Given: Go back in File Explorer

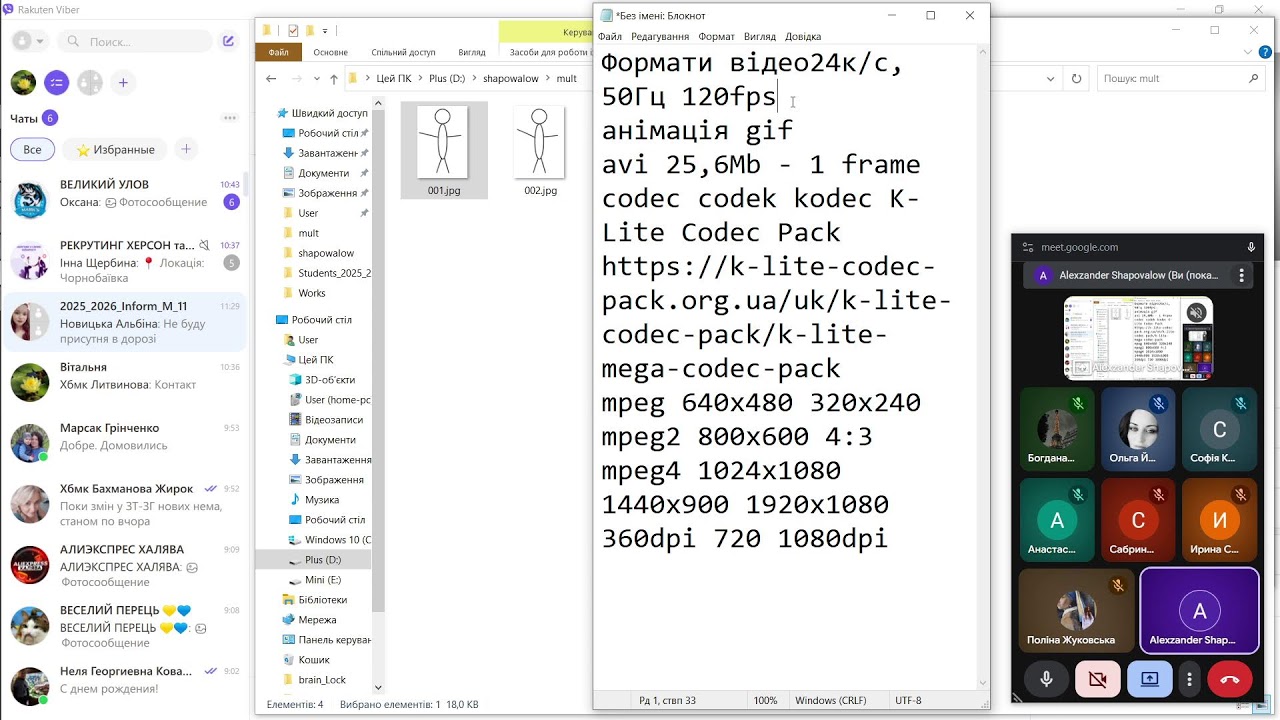Looking at the screenshot, I should 271,78.
